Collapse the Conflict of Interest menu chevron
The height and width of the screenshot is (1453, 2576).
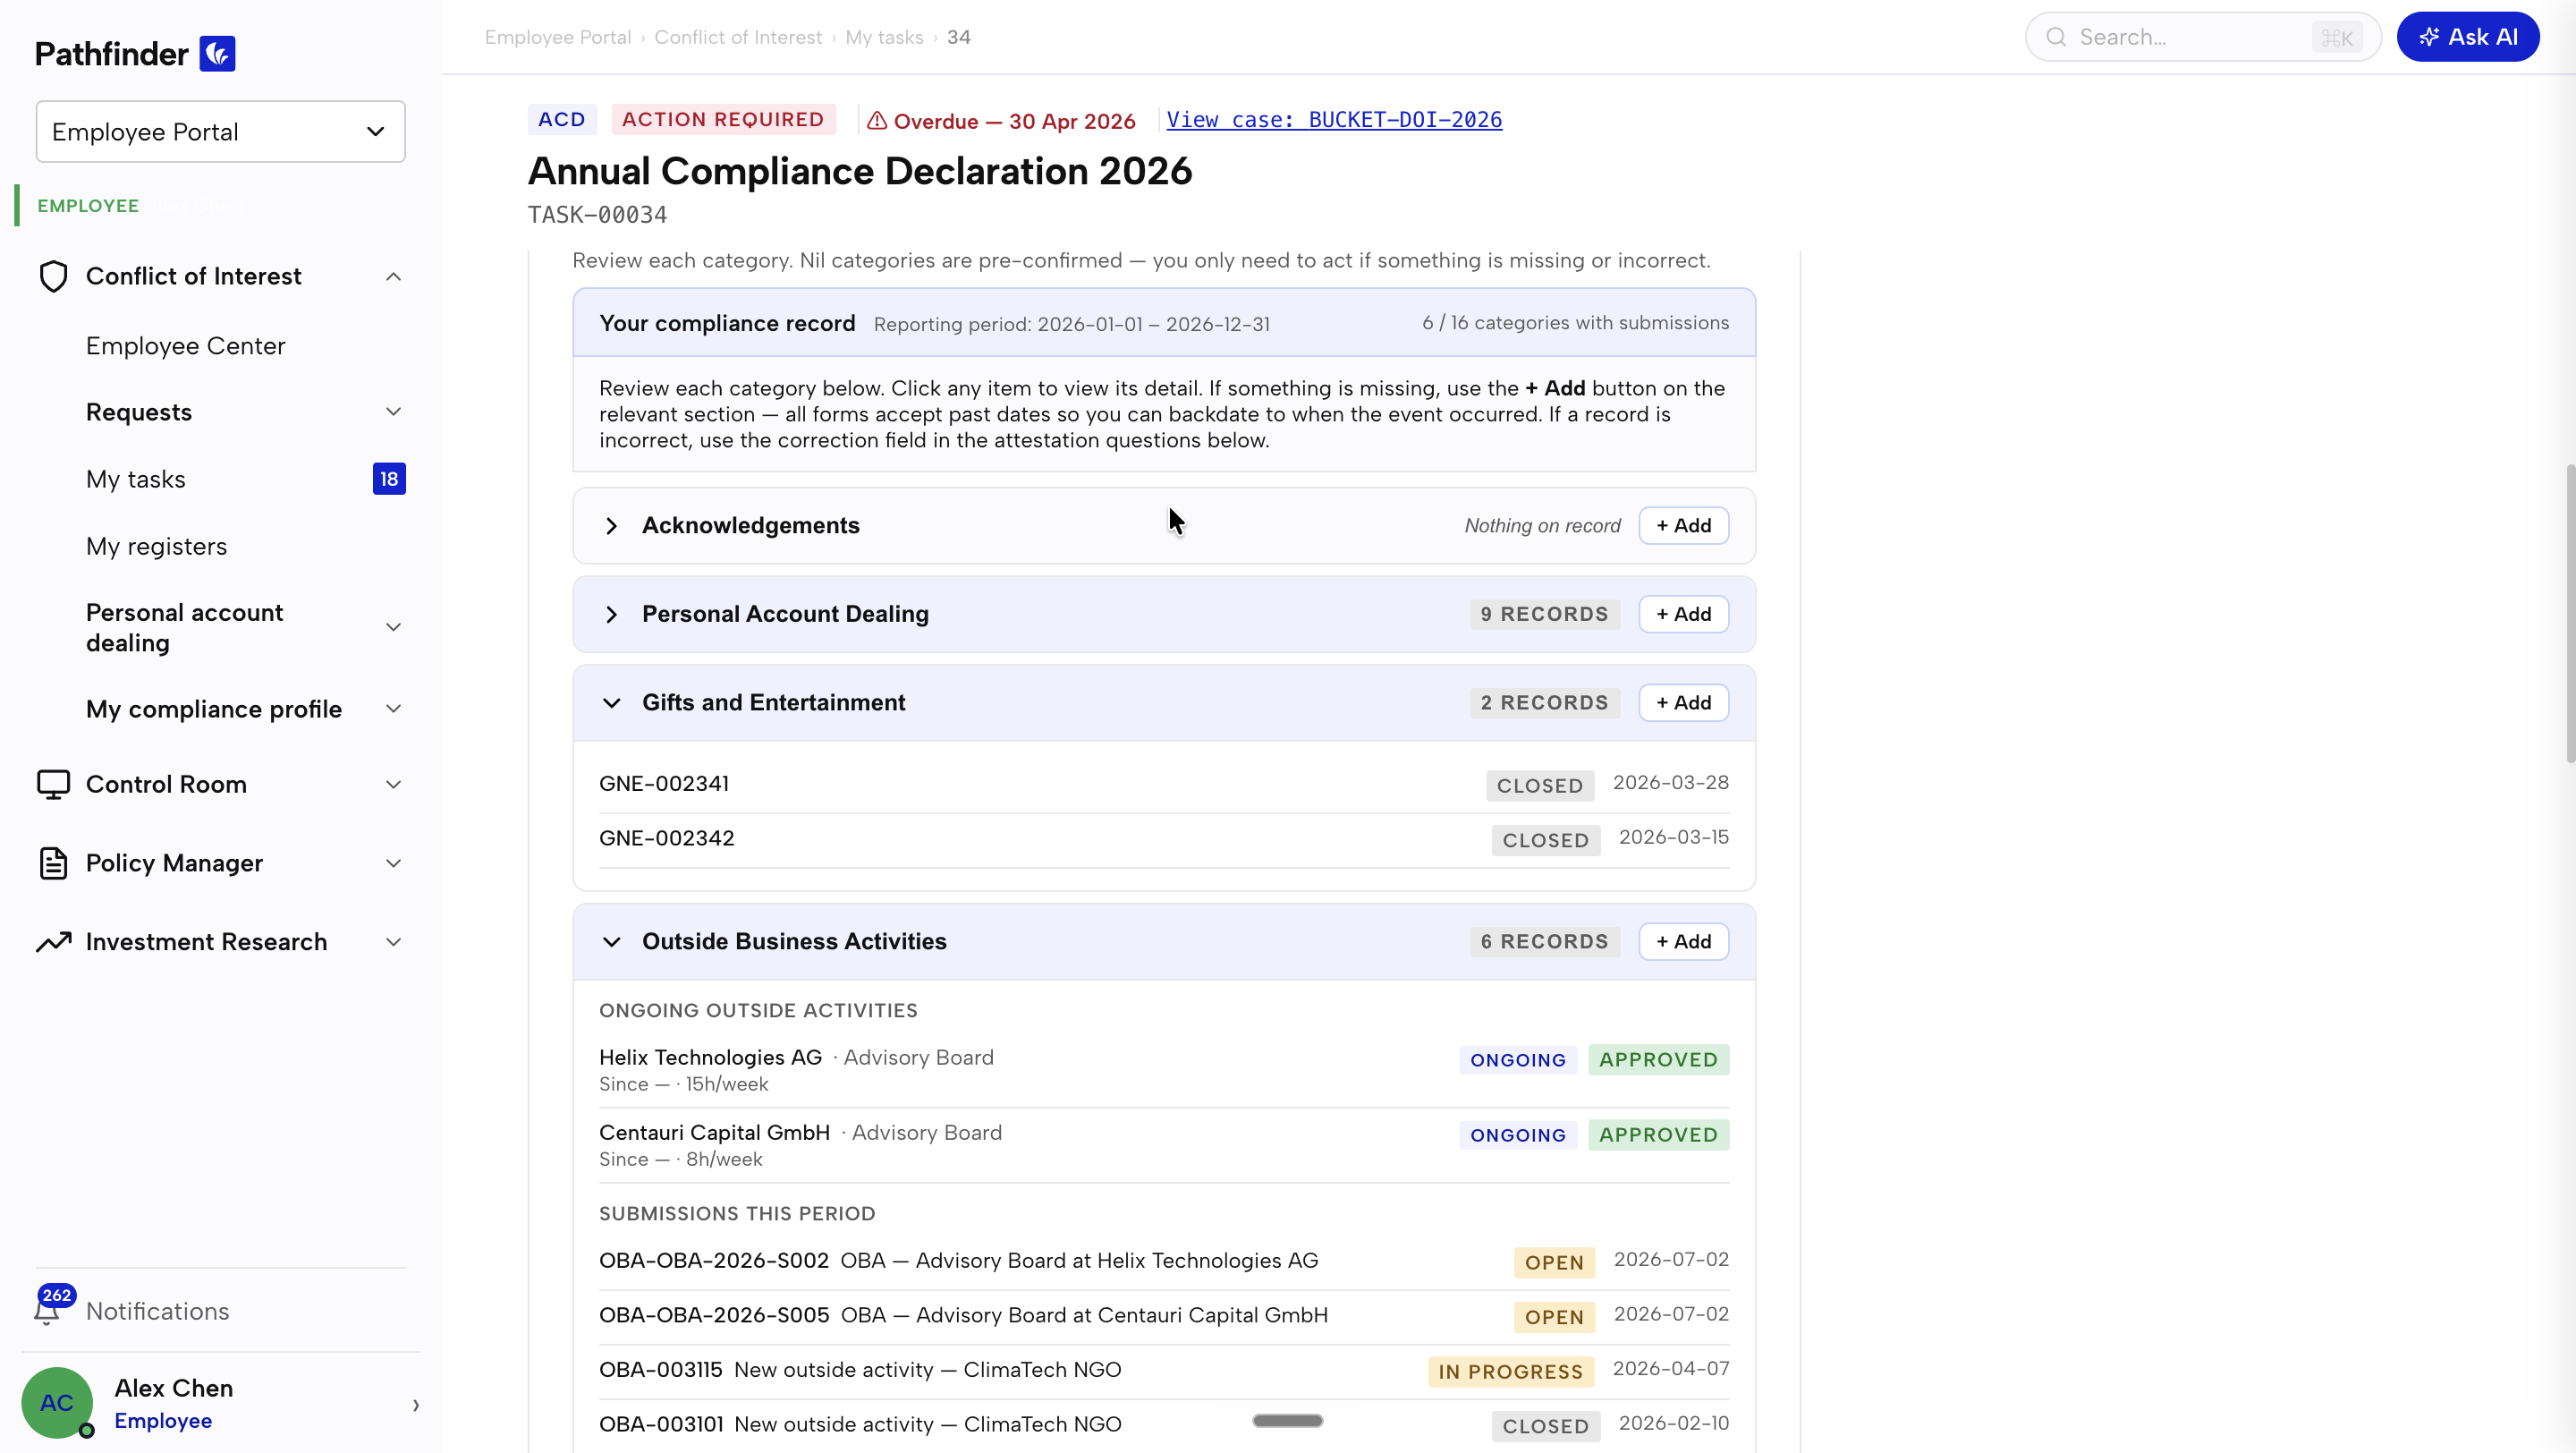tap(394, 277)
